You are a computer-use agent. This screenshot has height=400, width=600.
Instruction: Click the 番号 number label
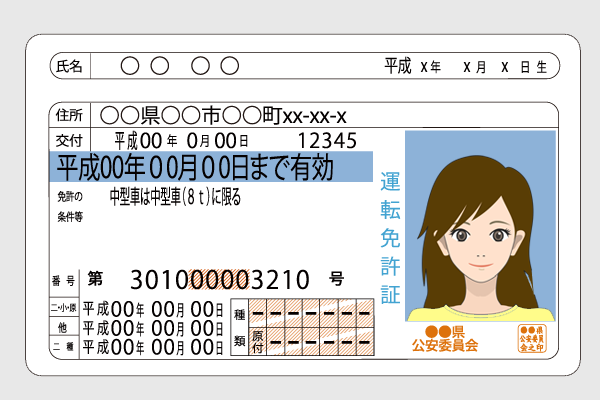click(x=63, y=279)
